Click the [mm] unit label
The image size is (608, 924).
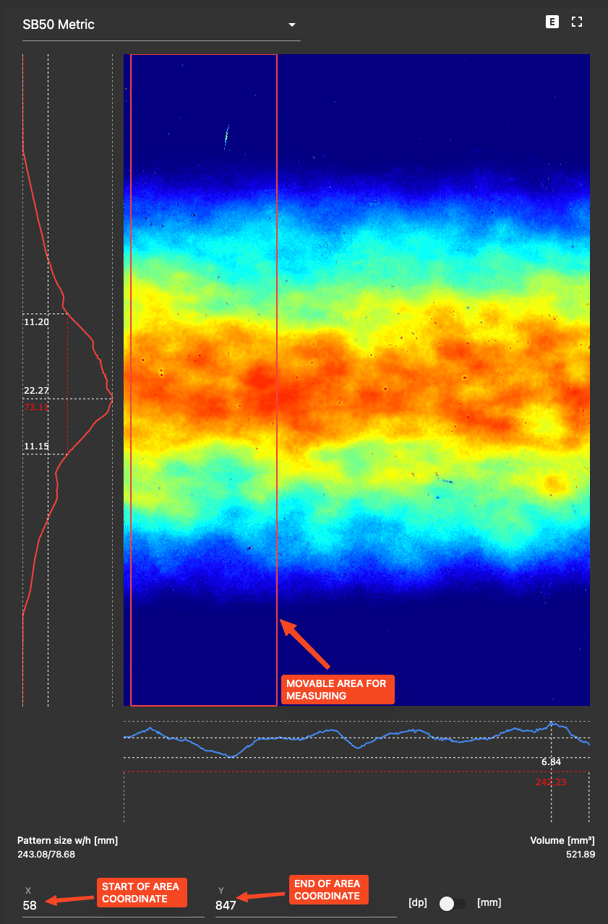489,903
